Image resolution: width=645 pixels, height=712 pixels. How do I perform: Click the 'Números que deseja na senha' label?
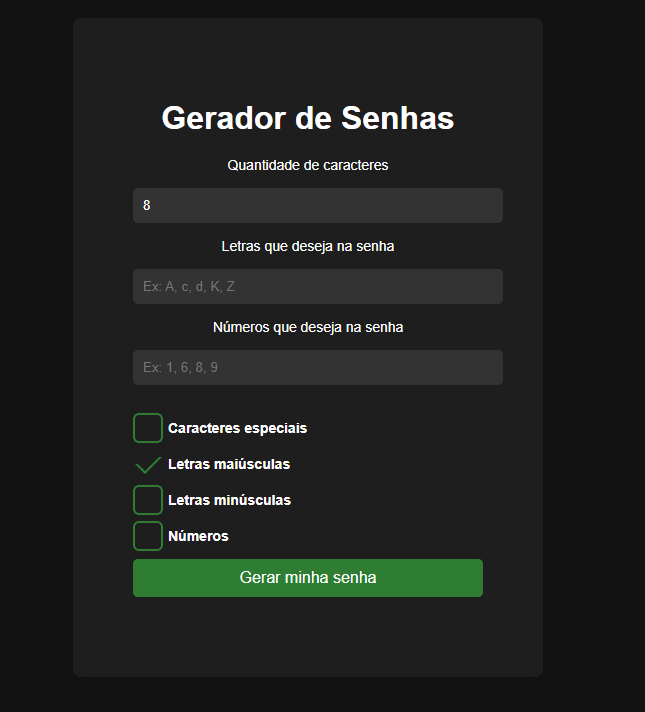[x=307, y=327]
